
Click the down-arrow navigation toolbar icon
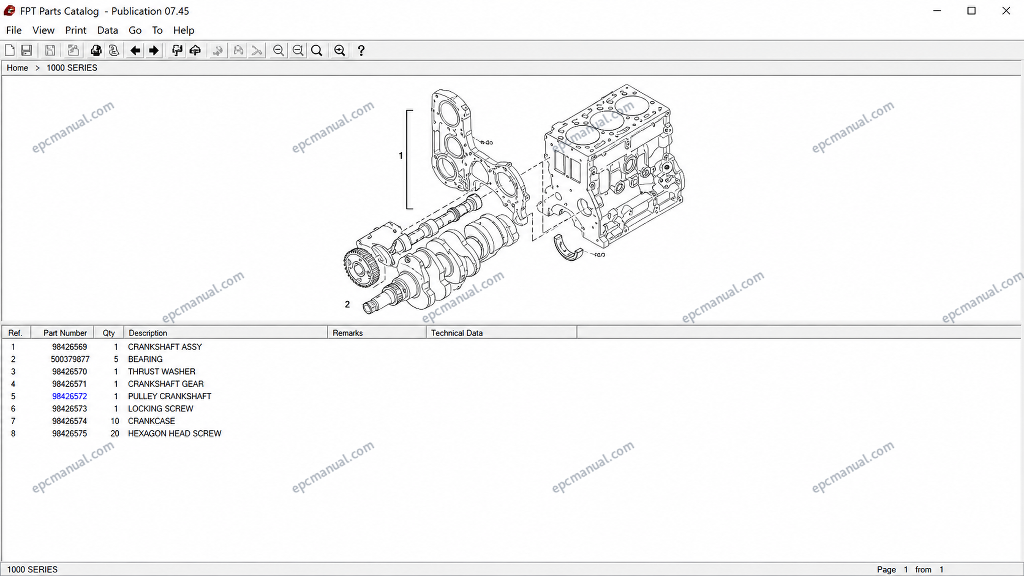177,50
